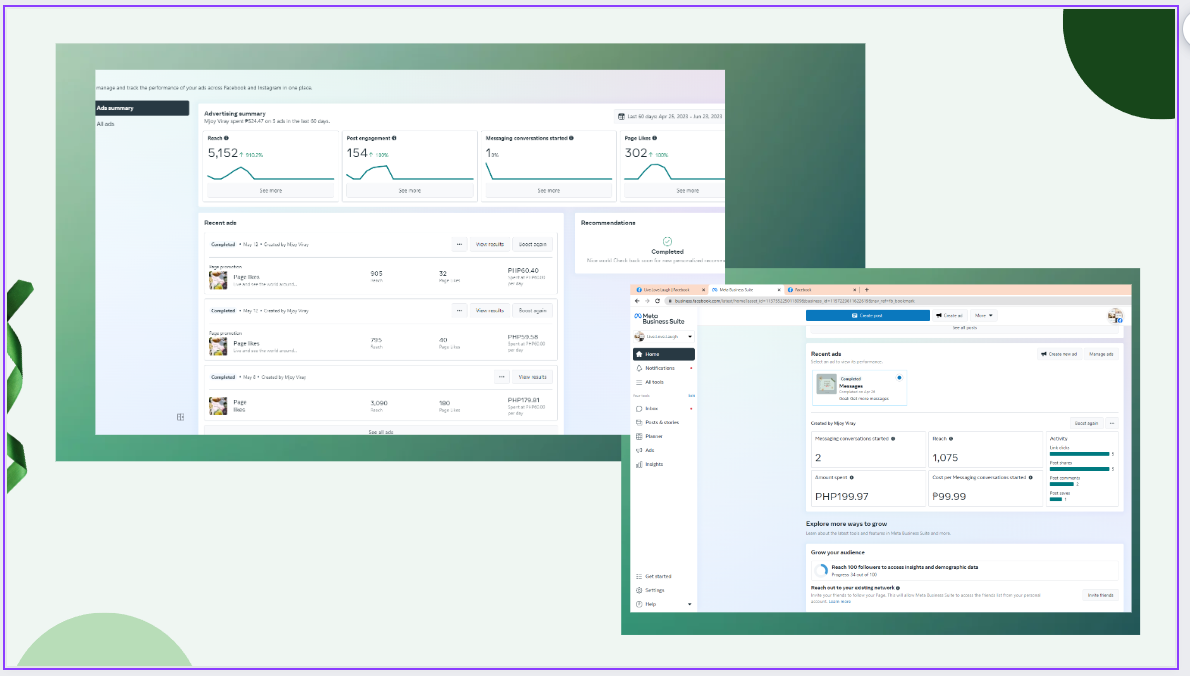1190x676 pixels.
Task: Go to Posts & stories icon
Action: tap(639, 423)
